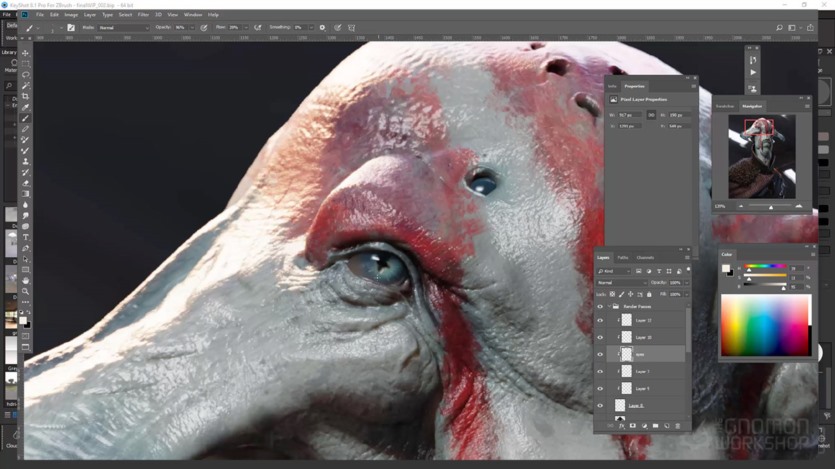Select the Gradient tool

point(26,194)
